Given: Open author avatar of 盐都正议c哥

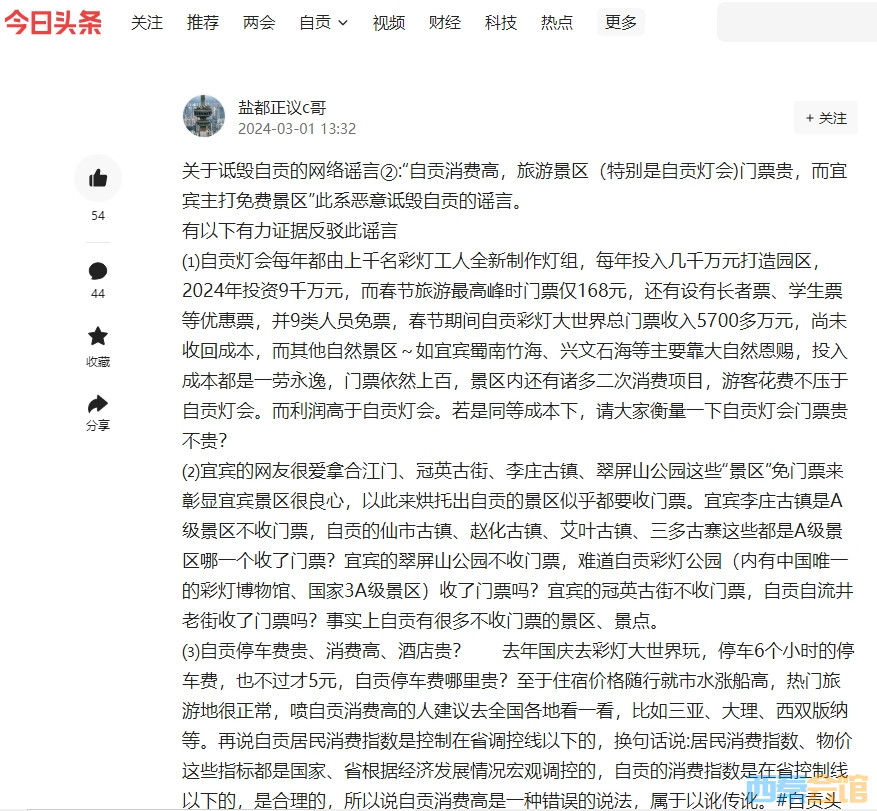Looking at the screenshot, I should pyautogui.click(x=204, y=117).
